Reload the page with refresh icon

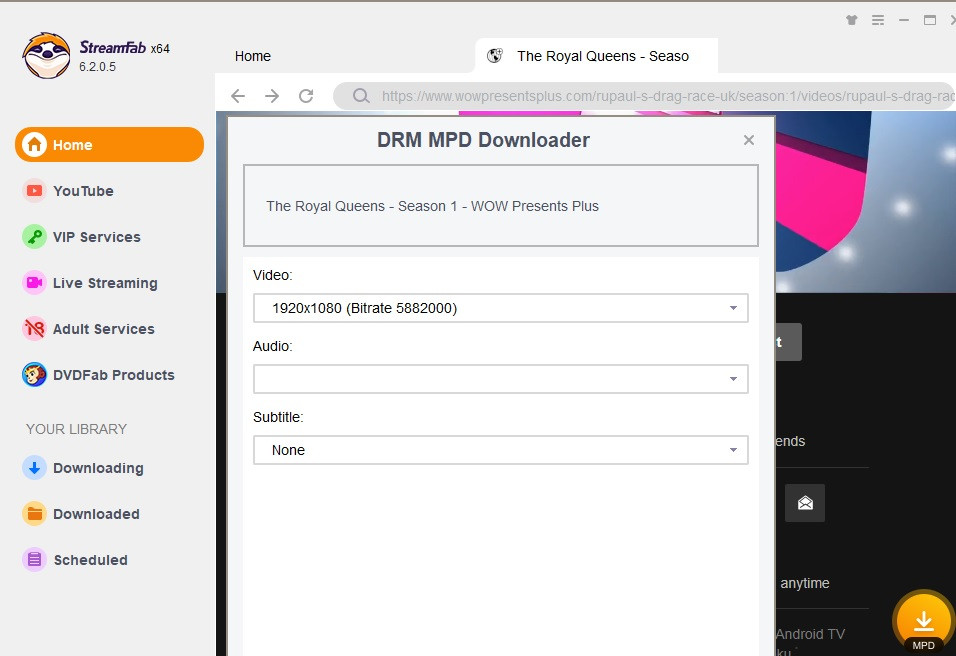[306, 96]
